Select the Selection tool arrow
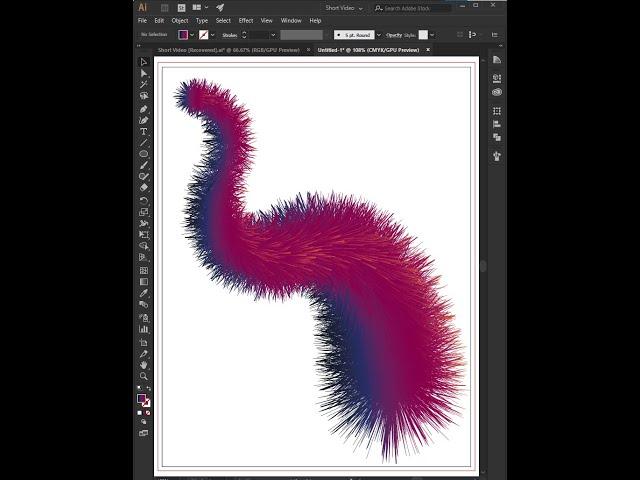This screenshot has width=640, height=480. click(x=144, y=62)
